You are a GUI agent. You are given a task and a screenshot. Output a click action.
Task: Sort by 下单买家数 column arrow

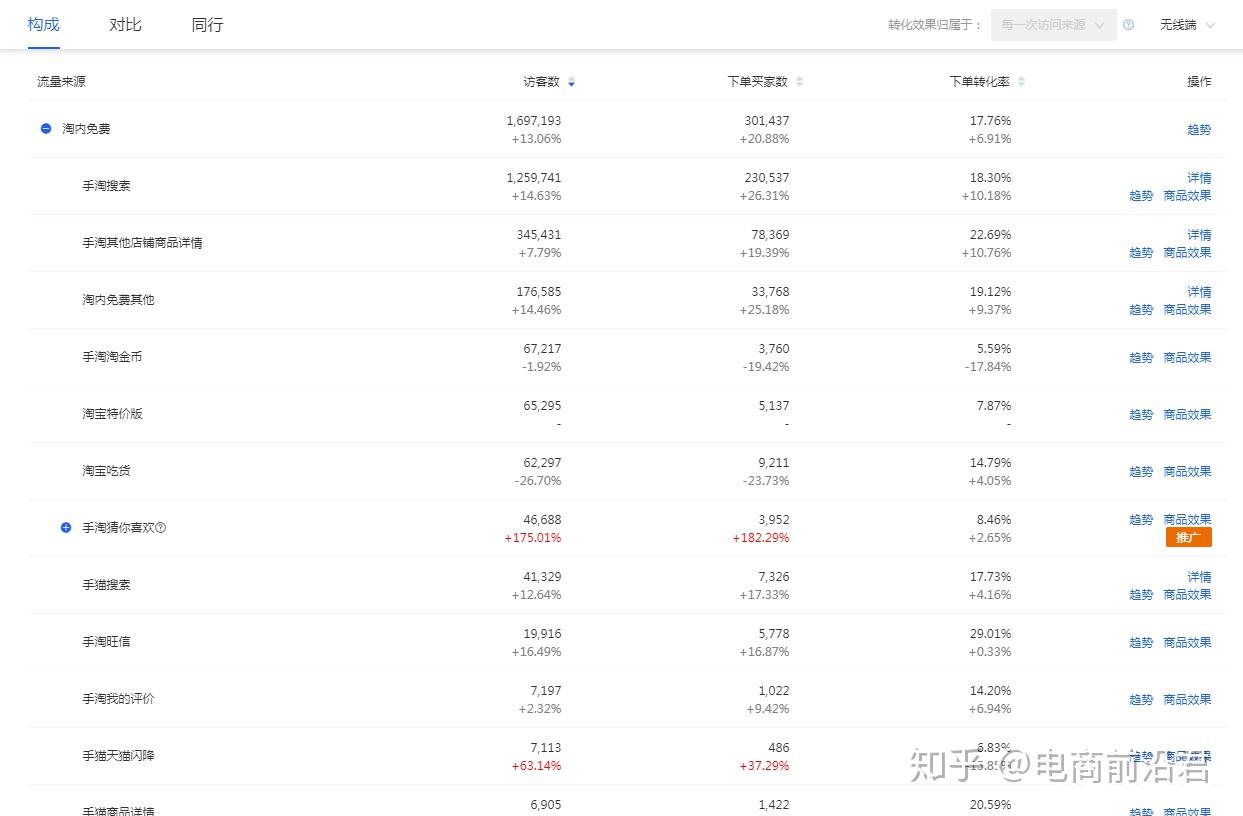(799, 82)
